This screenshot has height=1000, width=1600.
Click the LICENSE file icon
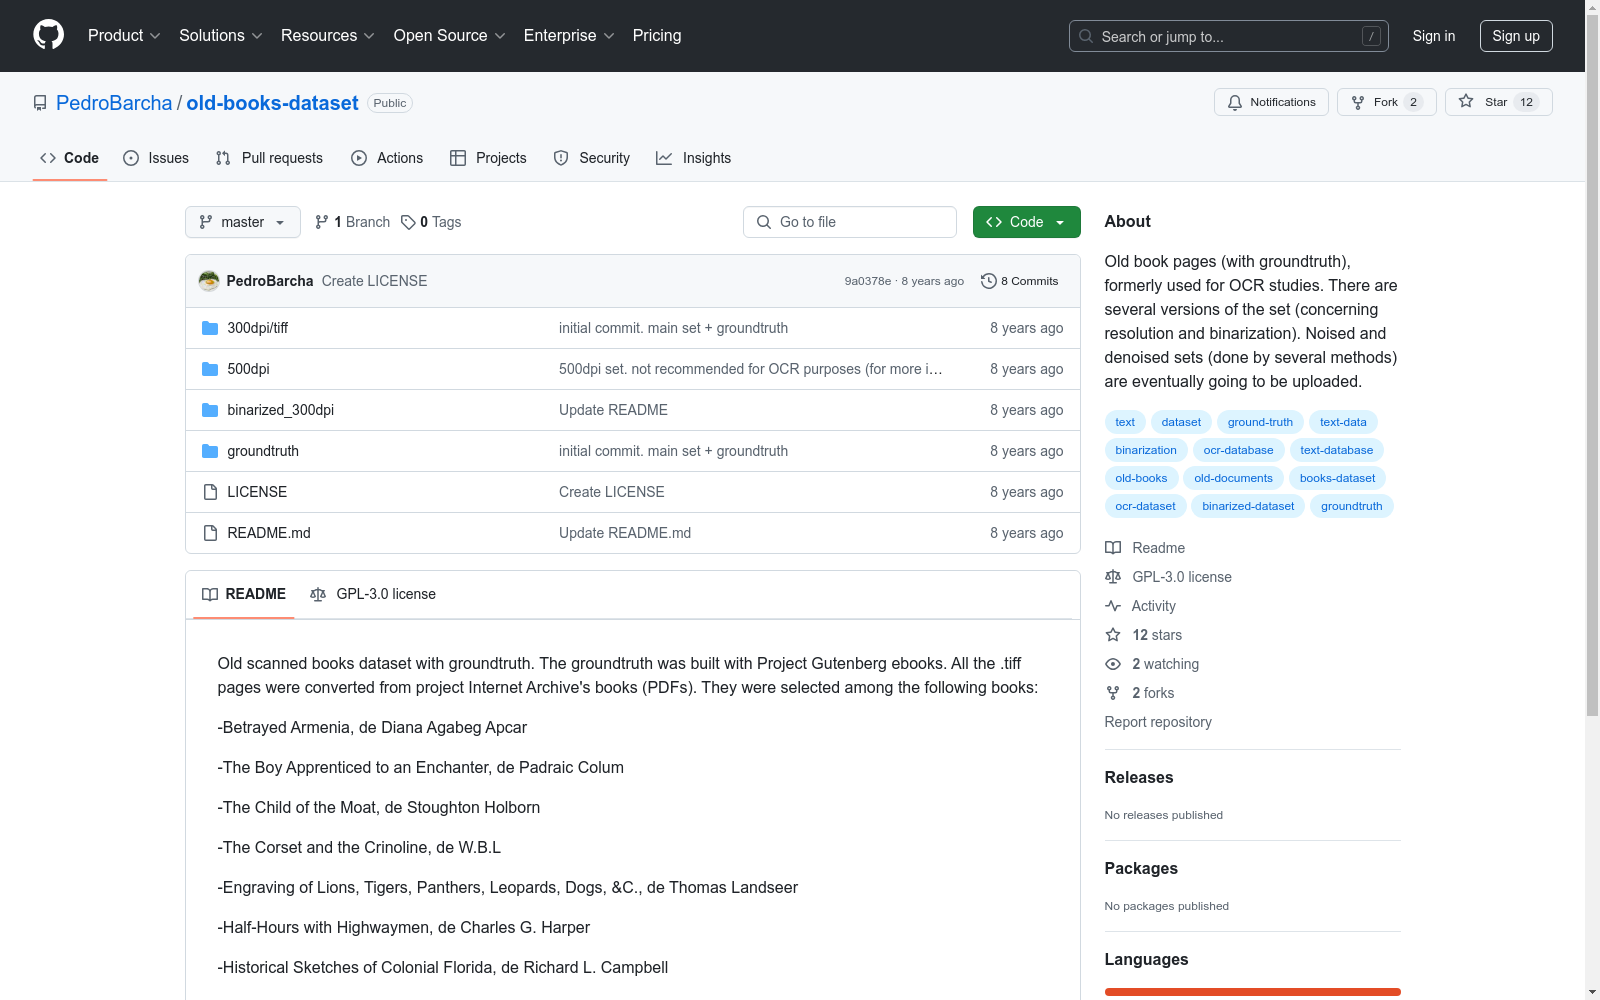[x=210, y=492]
